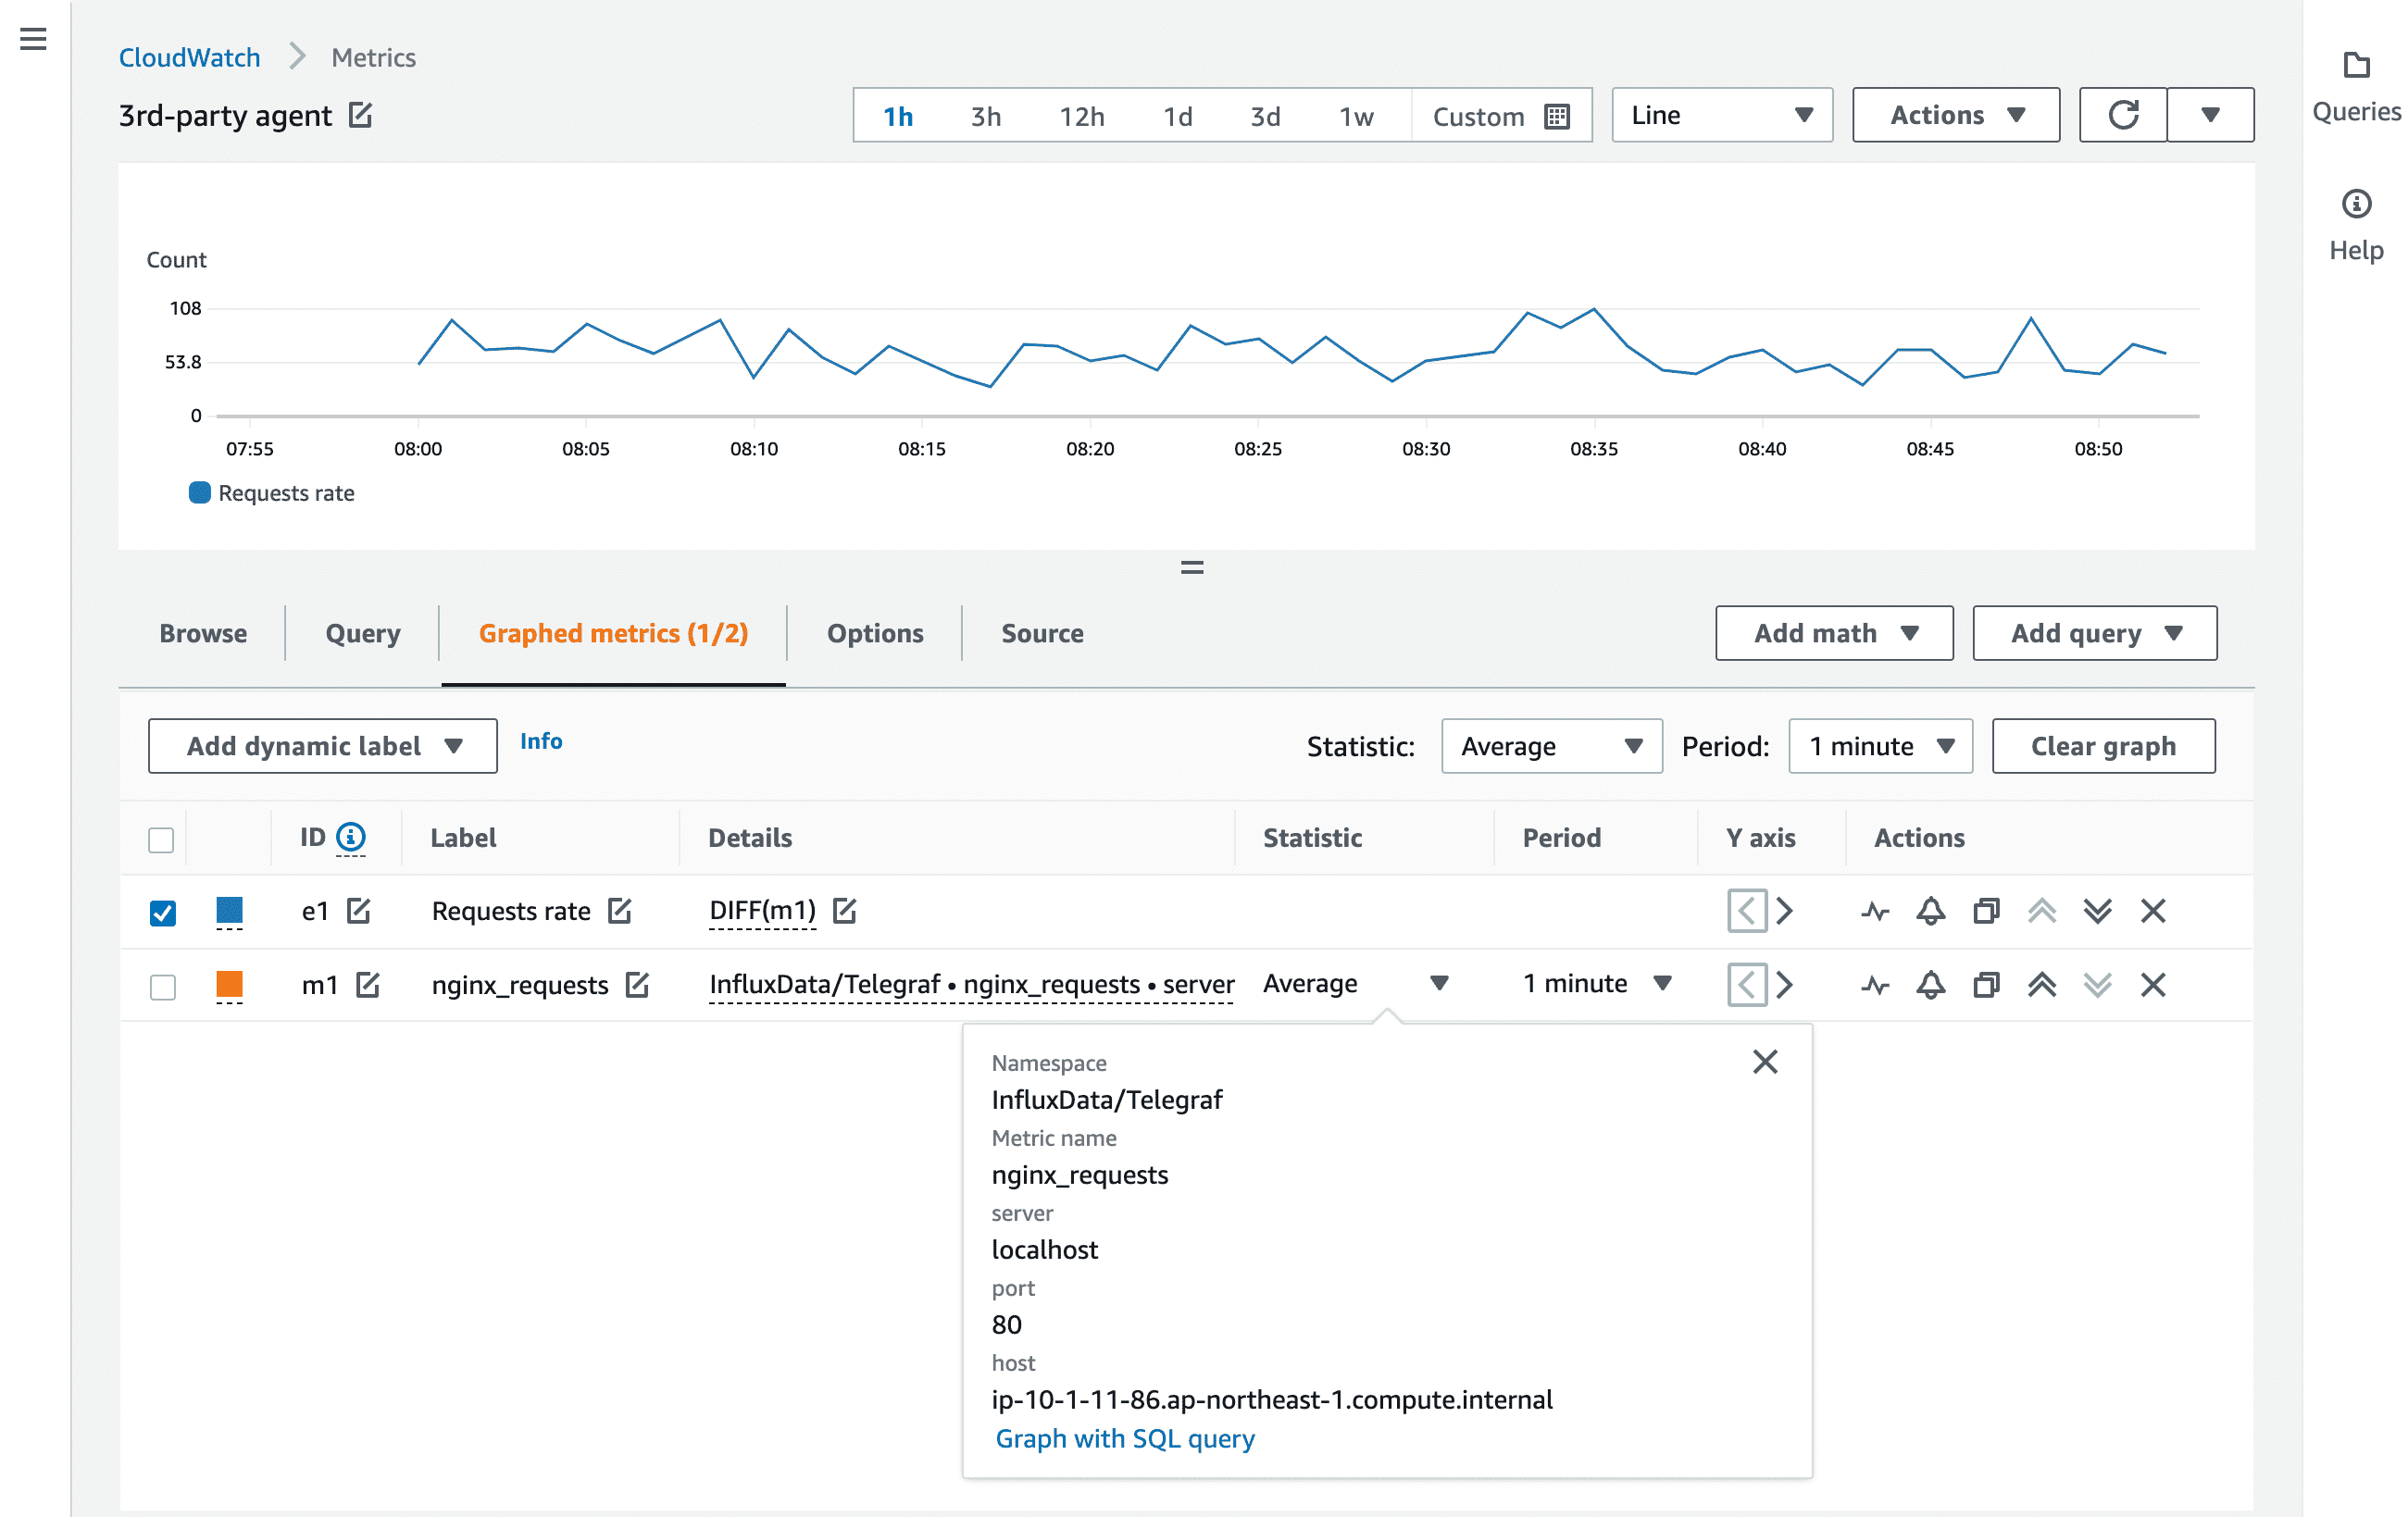The width and height of the screenshot is (2408, 1517).
Task: Switch to the Query tab
Action: click(363, 633)
